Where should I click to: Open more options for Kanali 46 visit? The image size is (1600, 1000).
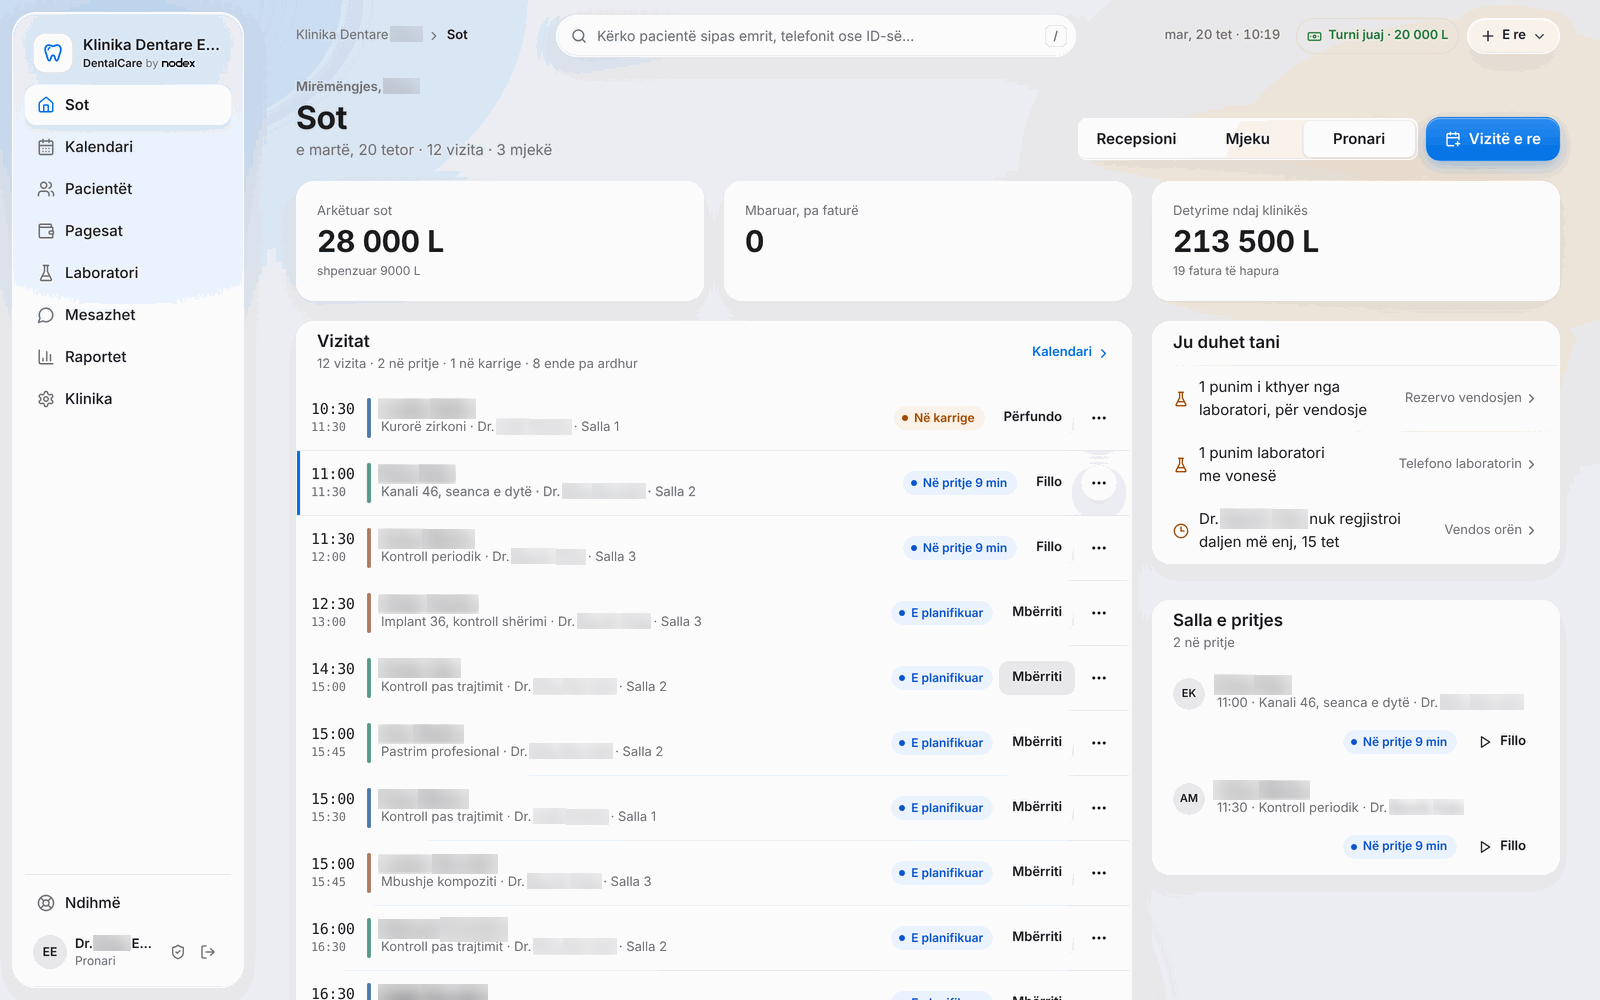click(x=1099, y=483)
